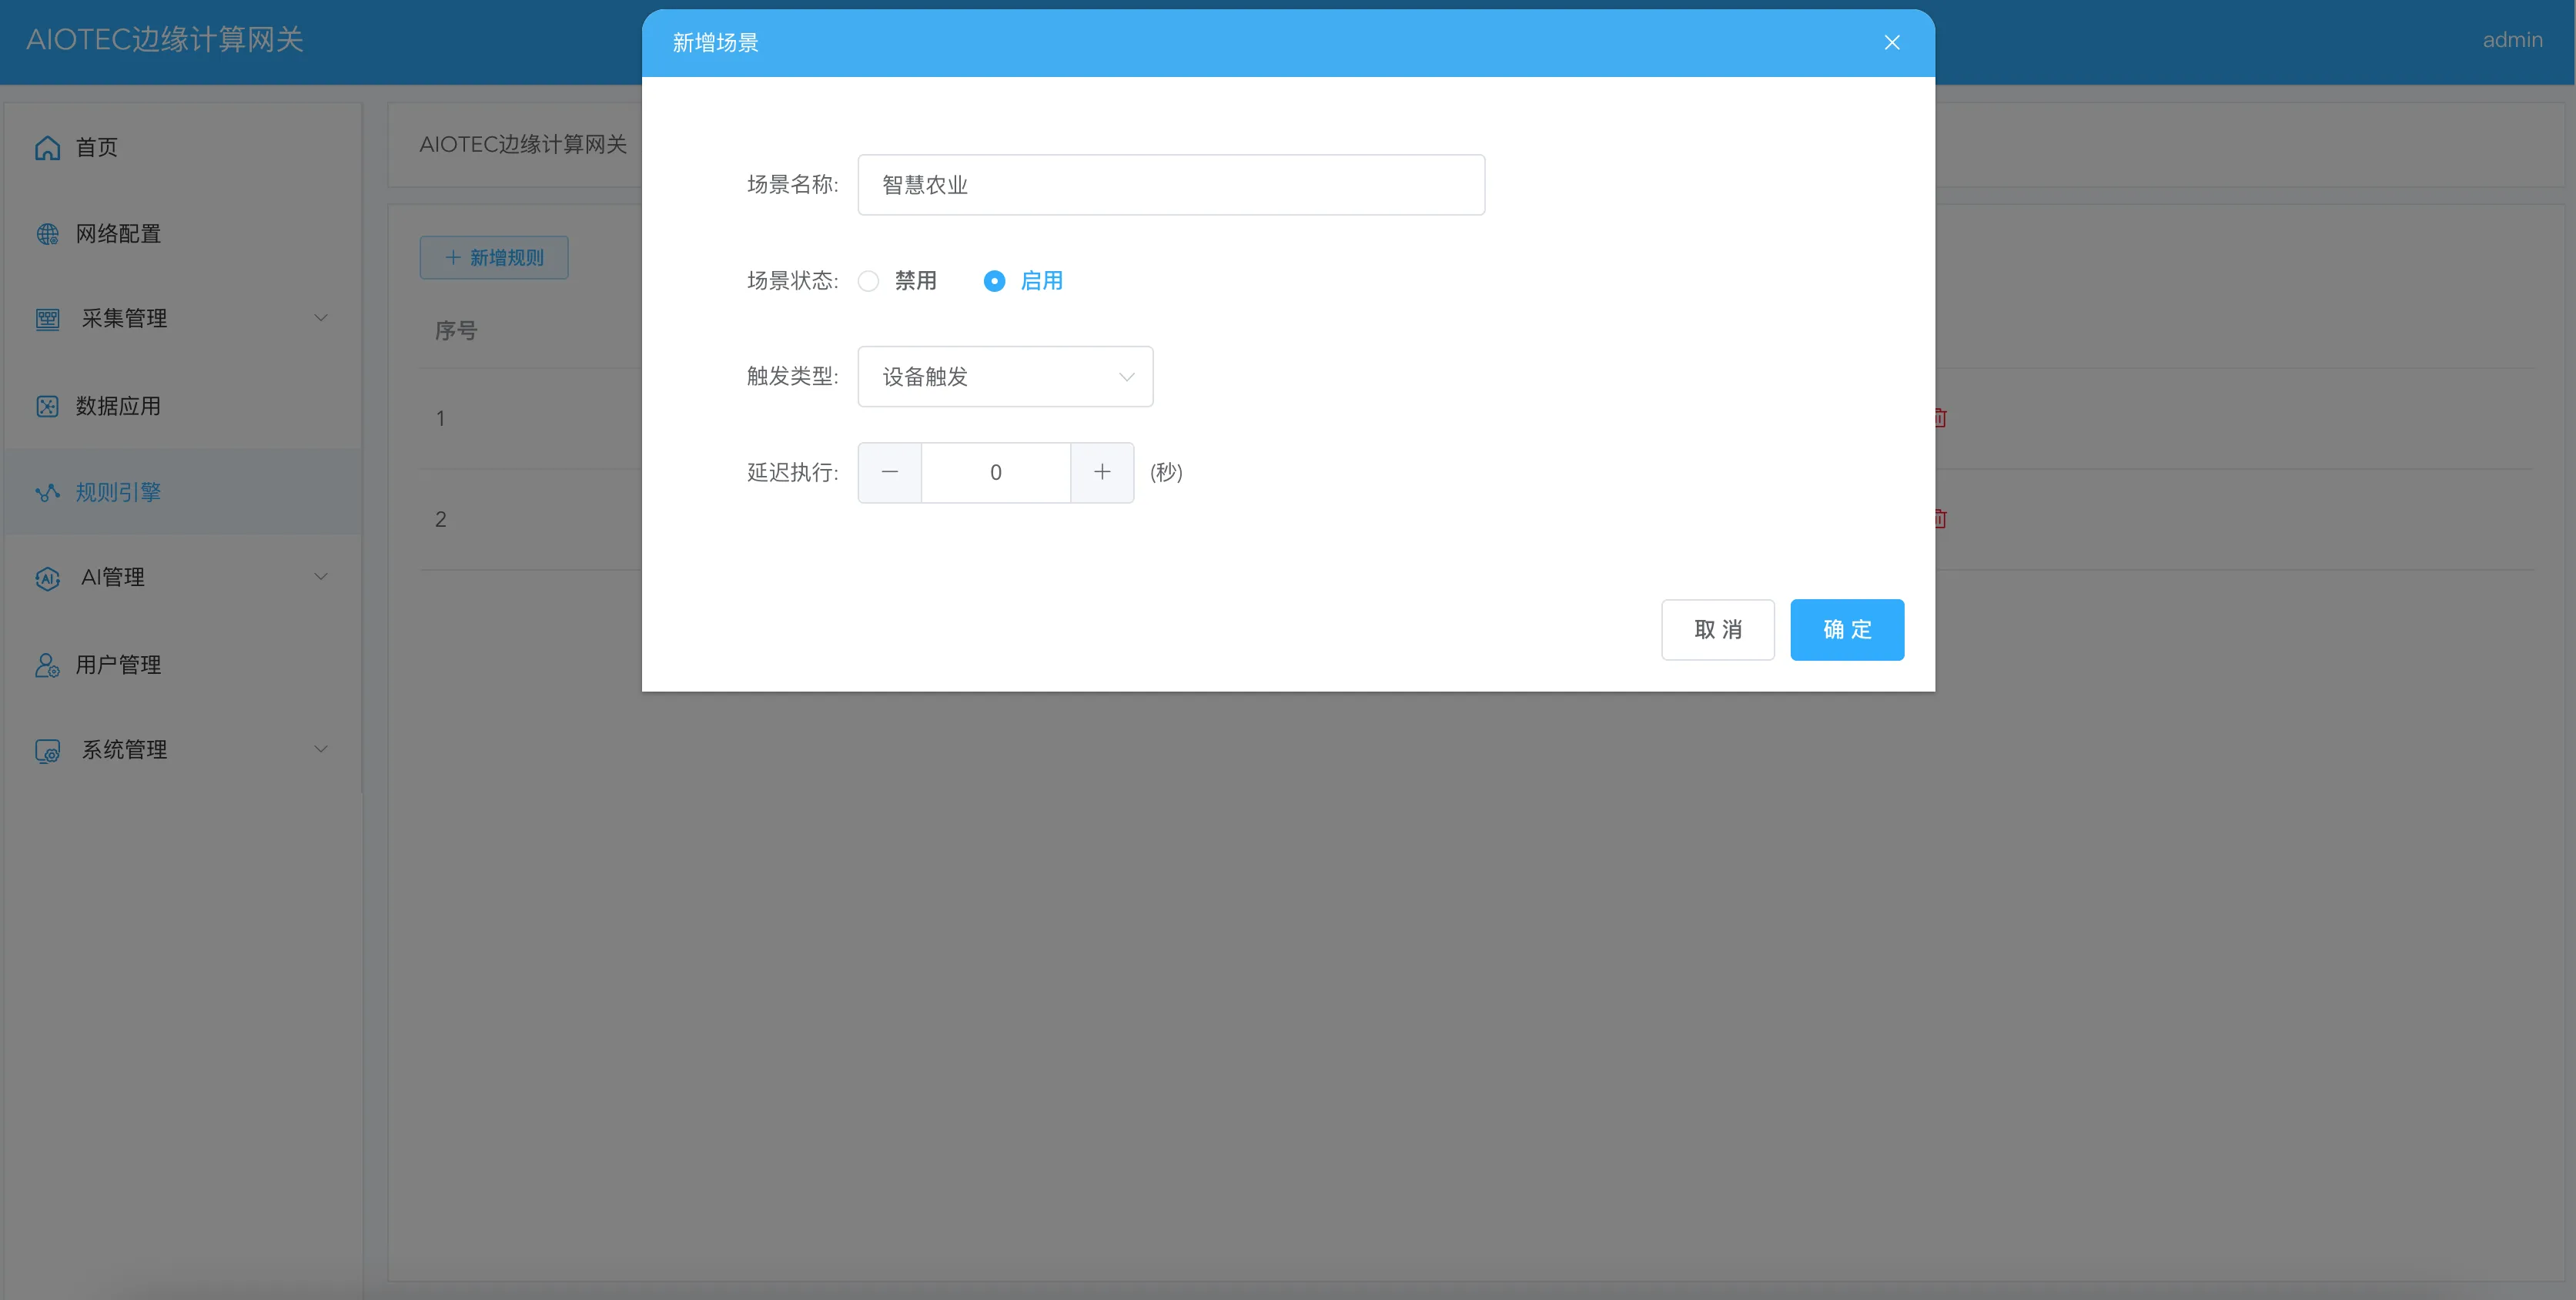Expand the 采集管理 submenu chevron

[x=321, y=318]
